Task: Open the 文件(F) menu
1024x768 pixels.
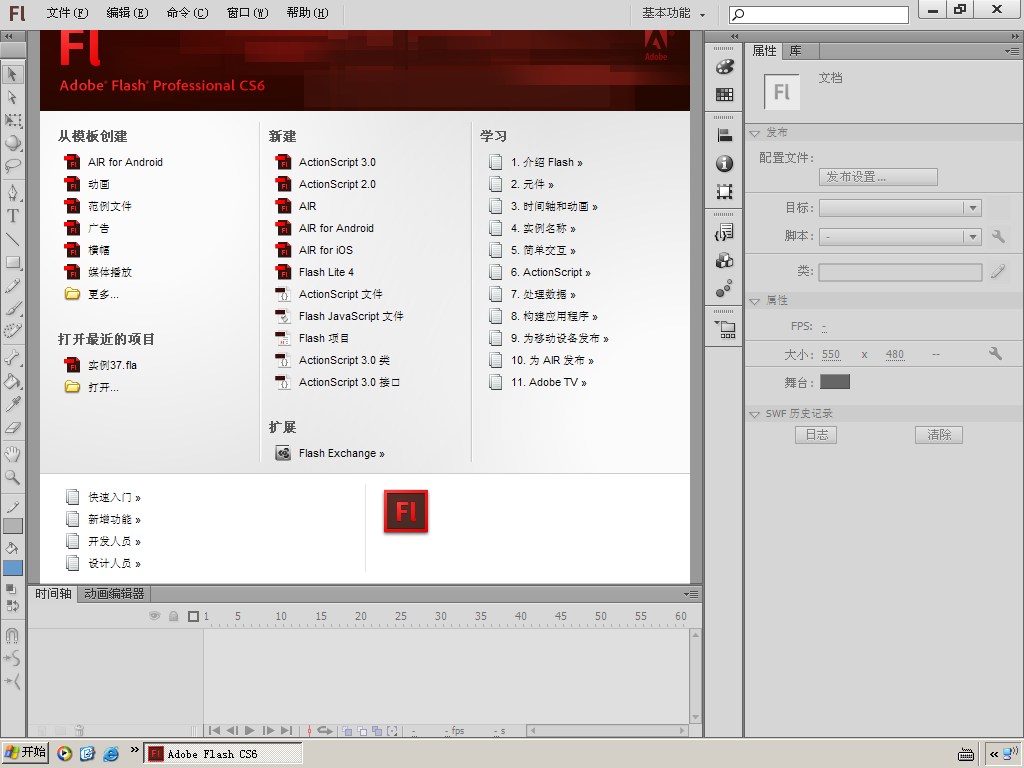Action: click(x=67, y=13)
